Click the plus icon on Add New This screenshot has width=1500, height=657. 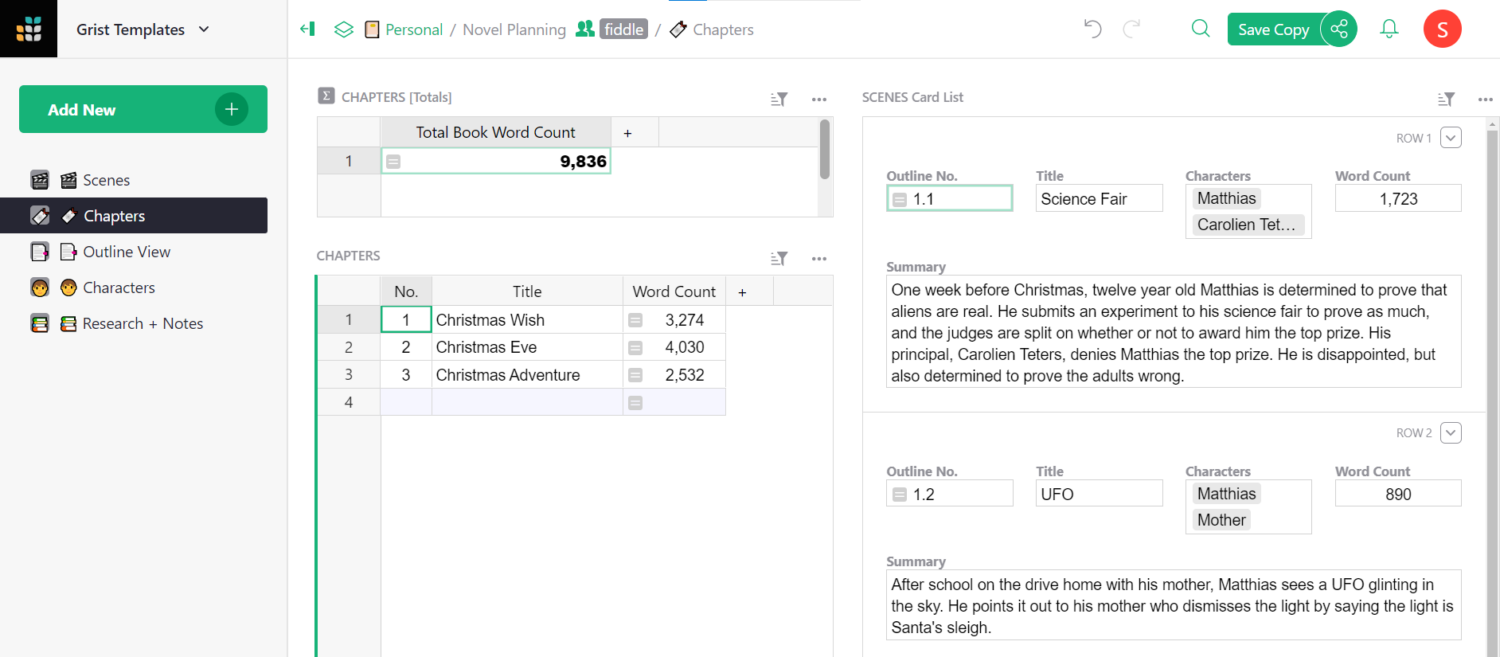(x=231, y=109)
